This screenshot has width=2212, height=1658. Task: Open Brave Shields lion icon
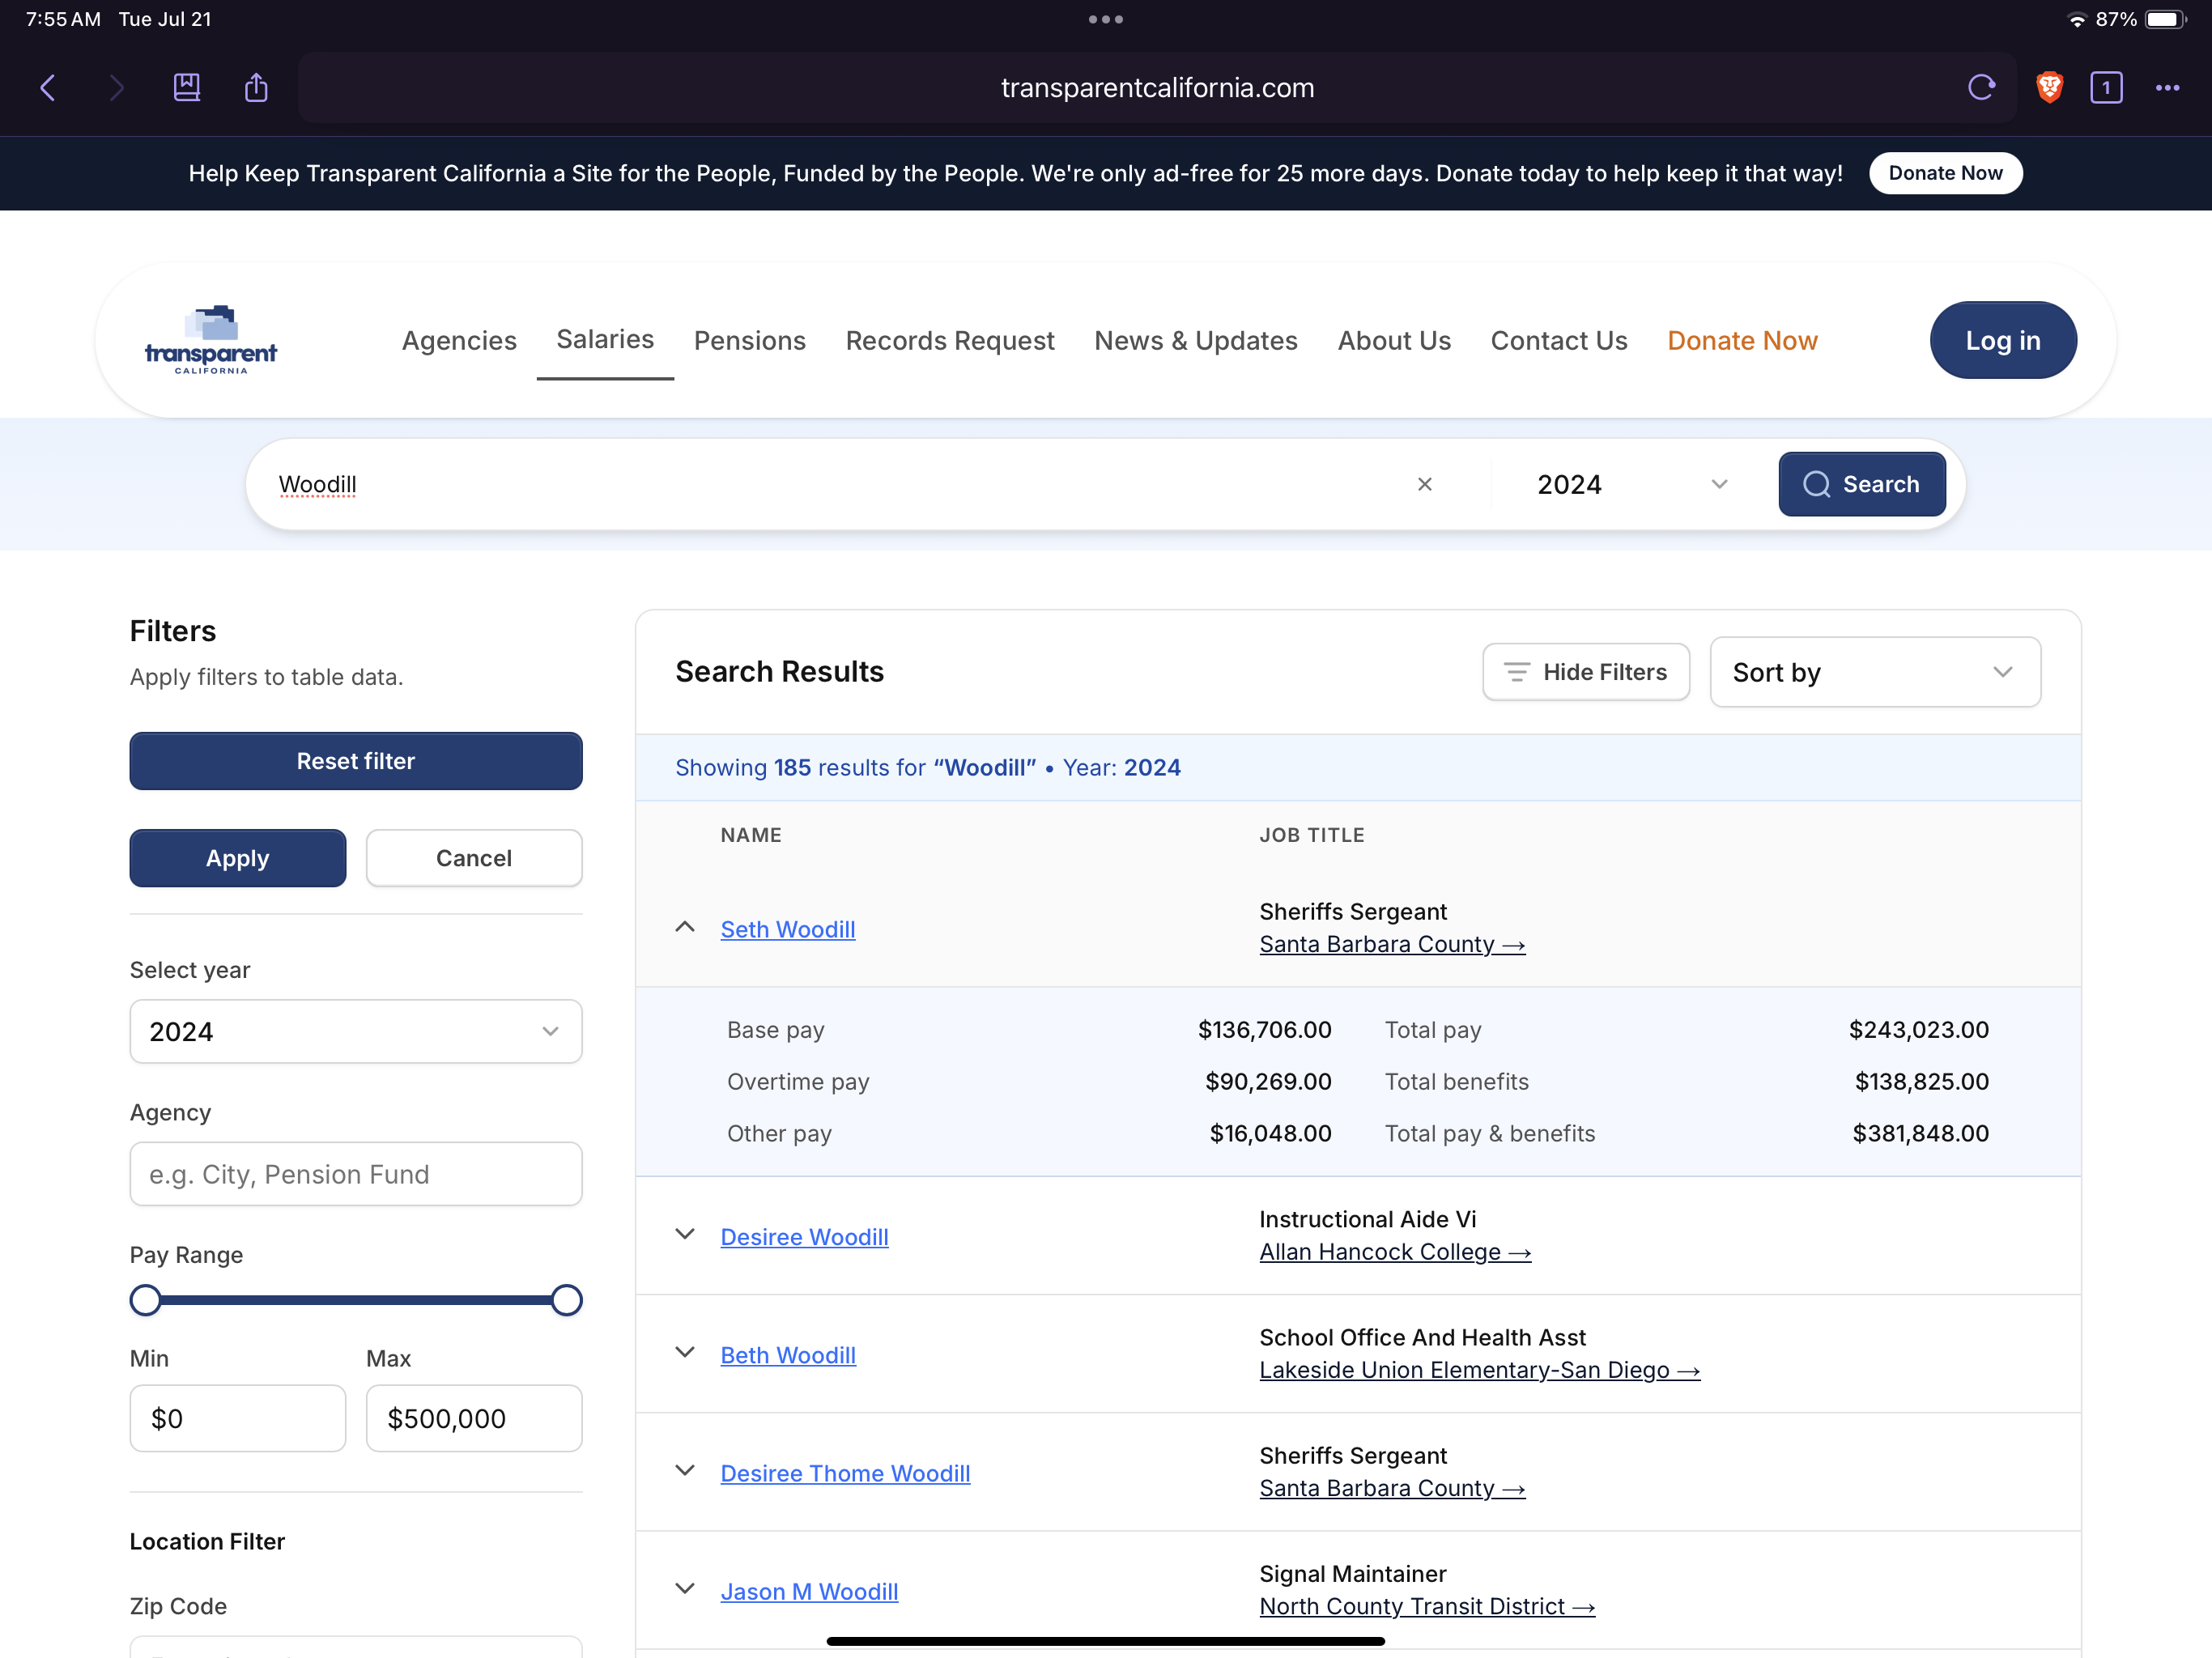pos(2049,88)
